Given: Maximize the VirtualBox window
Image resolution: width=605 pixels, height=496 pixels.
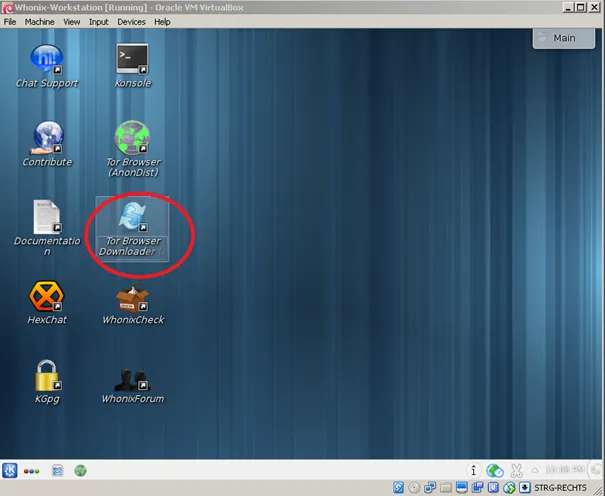Looking at the screenshot, I should [x=581, y=7].
